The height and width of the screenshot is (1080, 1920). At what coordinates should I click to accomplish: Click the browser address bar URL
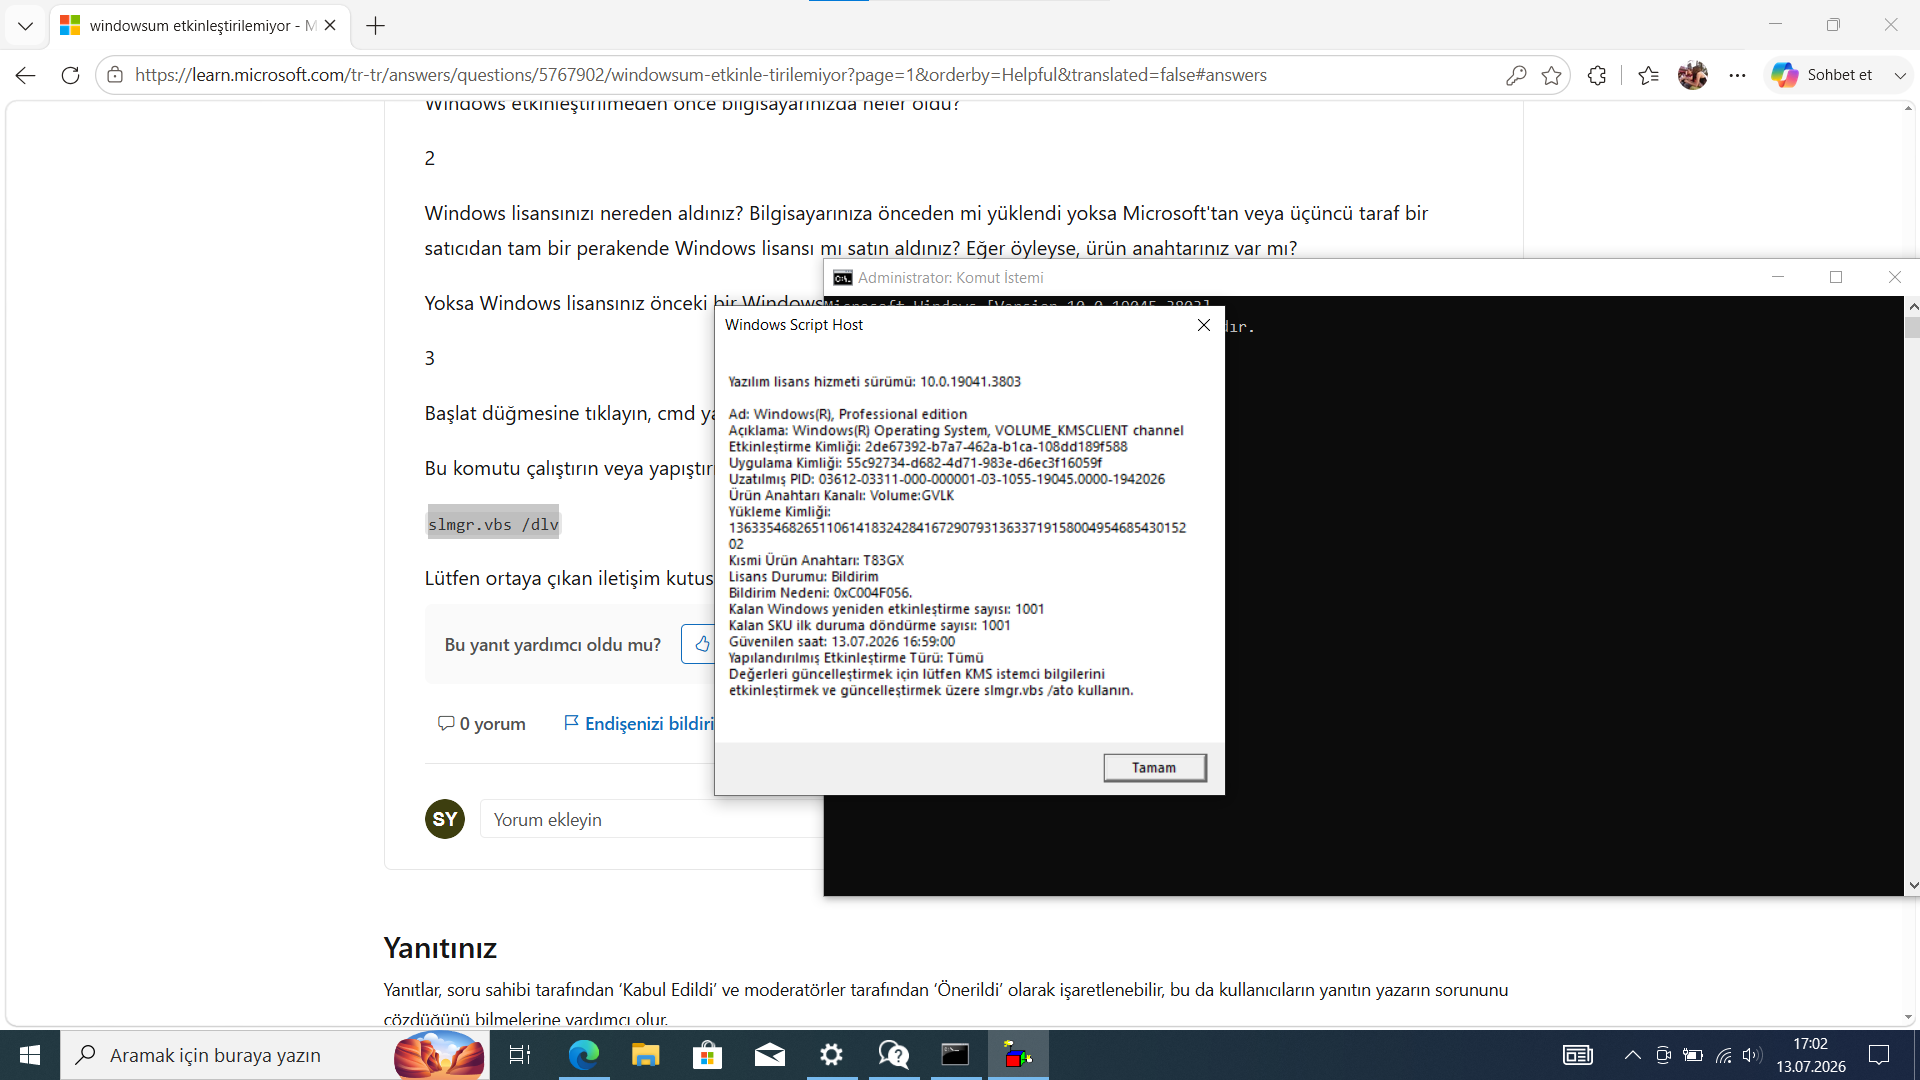[700, 75]
